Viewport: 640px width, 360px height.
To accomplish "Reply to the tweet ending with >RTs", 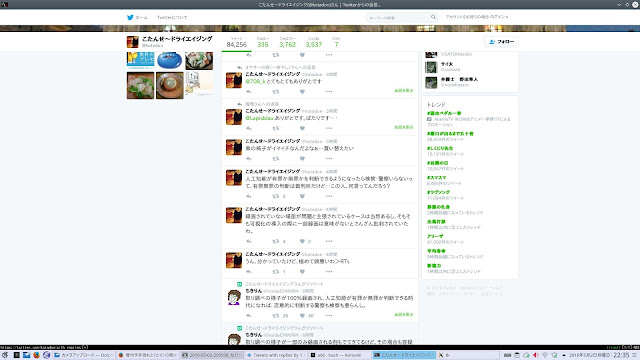I will coord(249,271).
